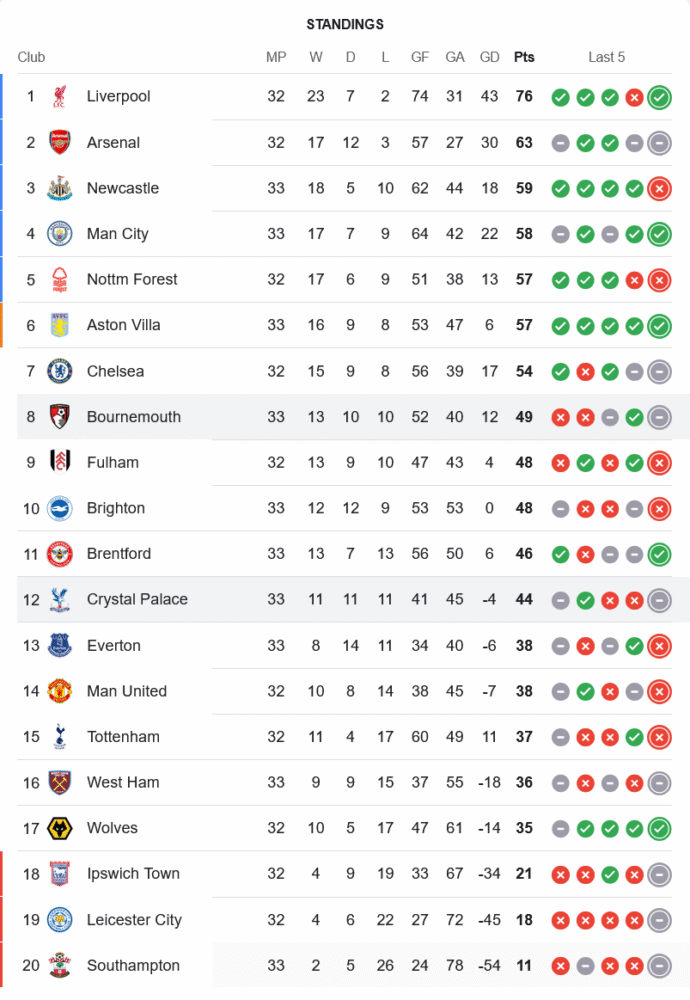
Task: Click Arsenal's latest draw result icon
Action: click(x=659, y=143)
